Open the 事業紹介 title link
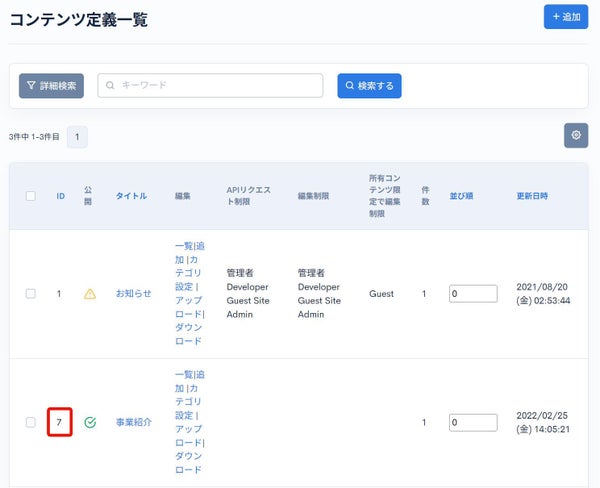This screenshot has height=488, width=600. click(134, 422)
